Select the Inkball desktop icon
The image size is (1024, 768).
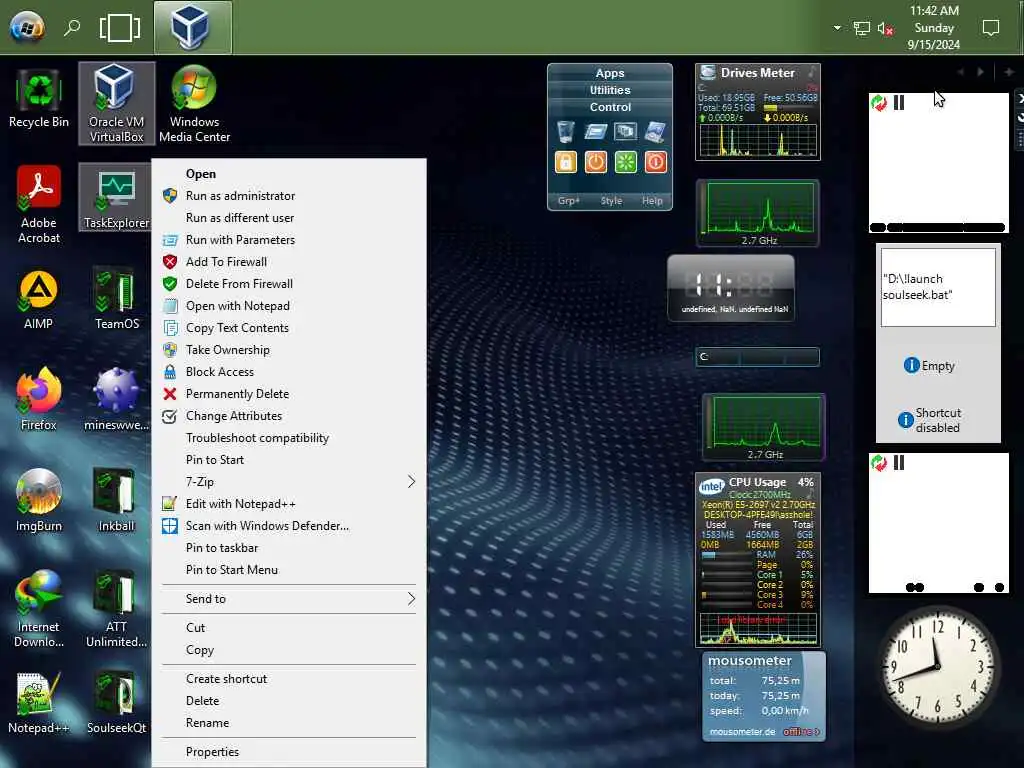[x=116, y=501]
